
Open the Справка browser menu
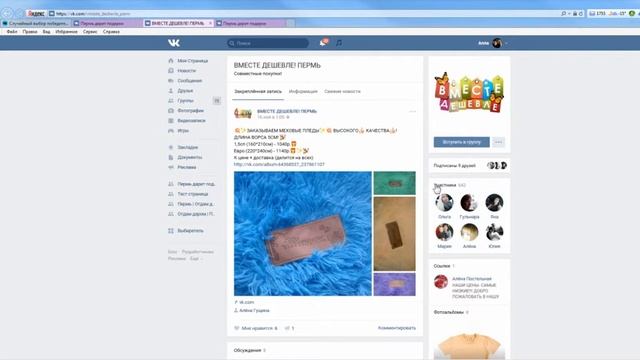(x=111, y=31)
